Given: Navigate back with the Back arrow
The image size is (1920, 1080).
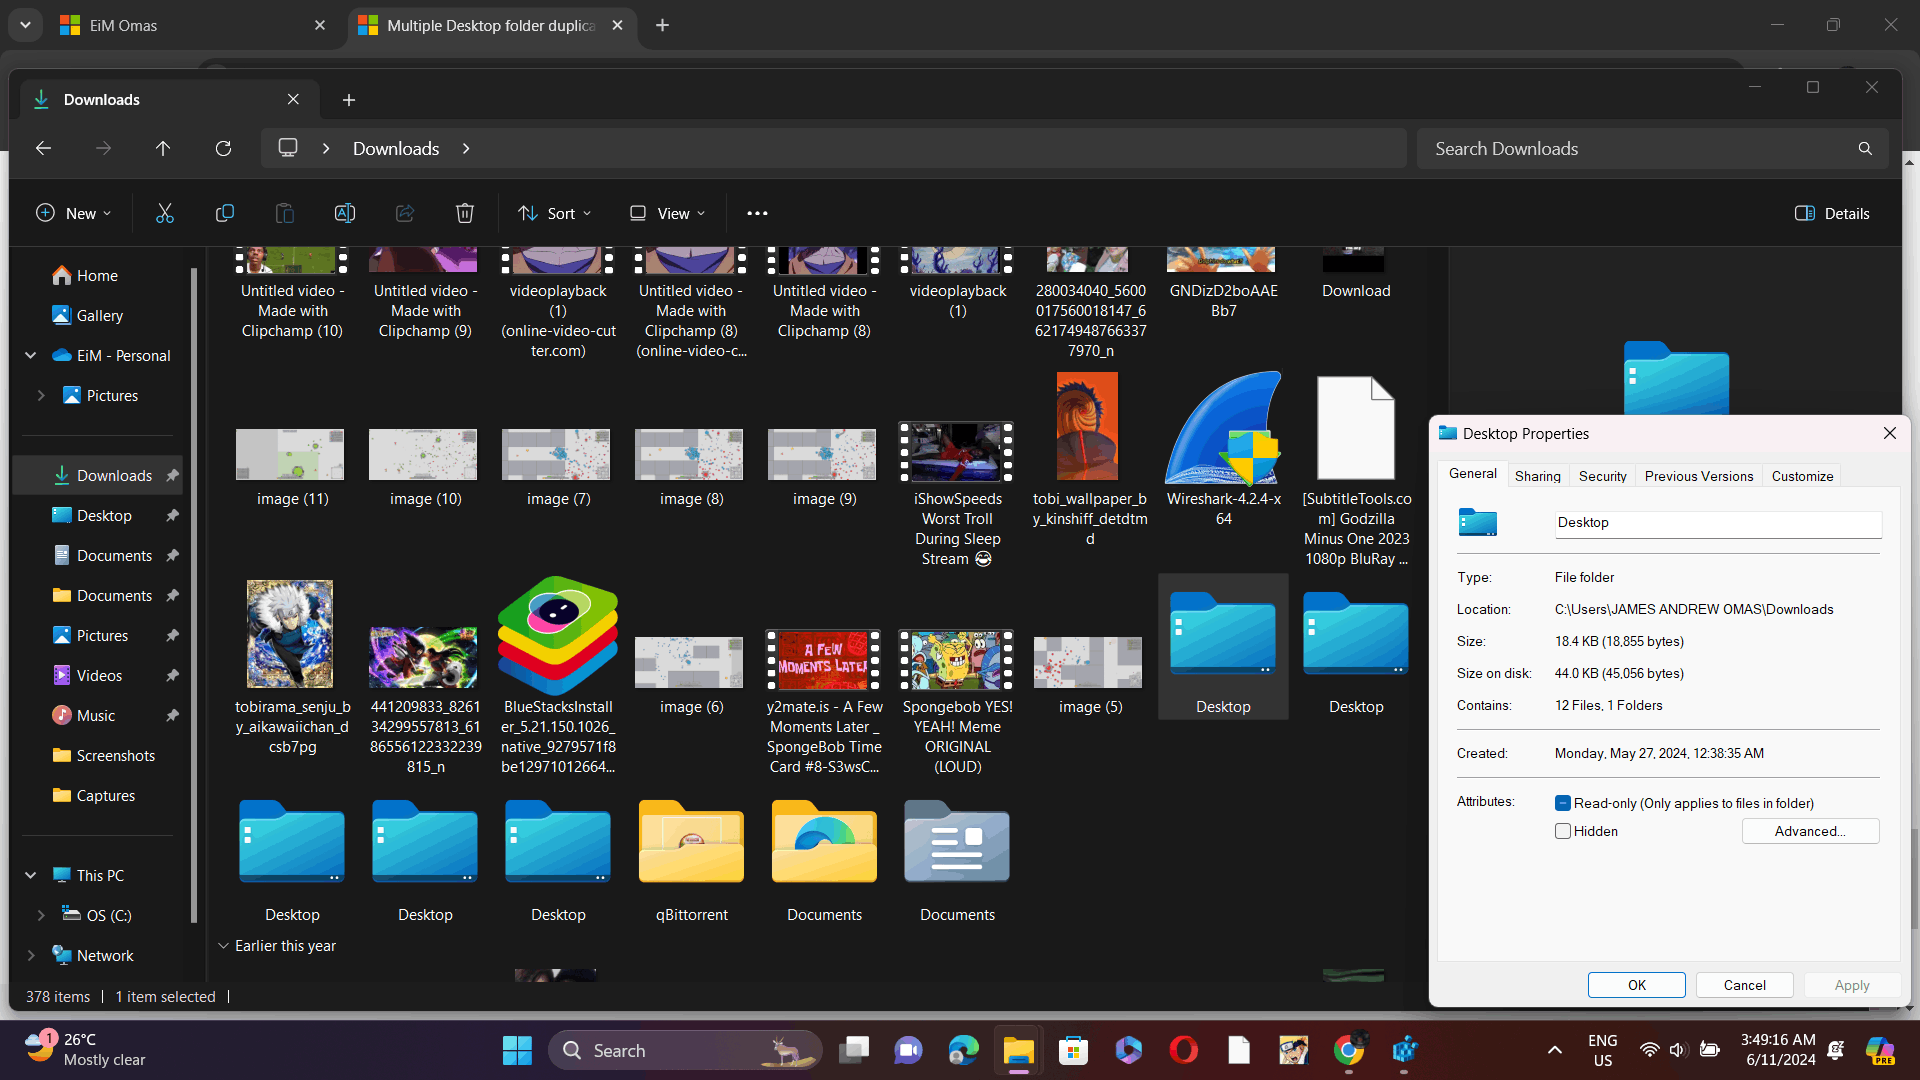Looking at the screenshot, I should pyautogui.click(x=43, y=148).
